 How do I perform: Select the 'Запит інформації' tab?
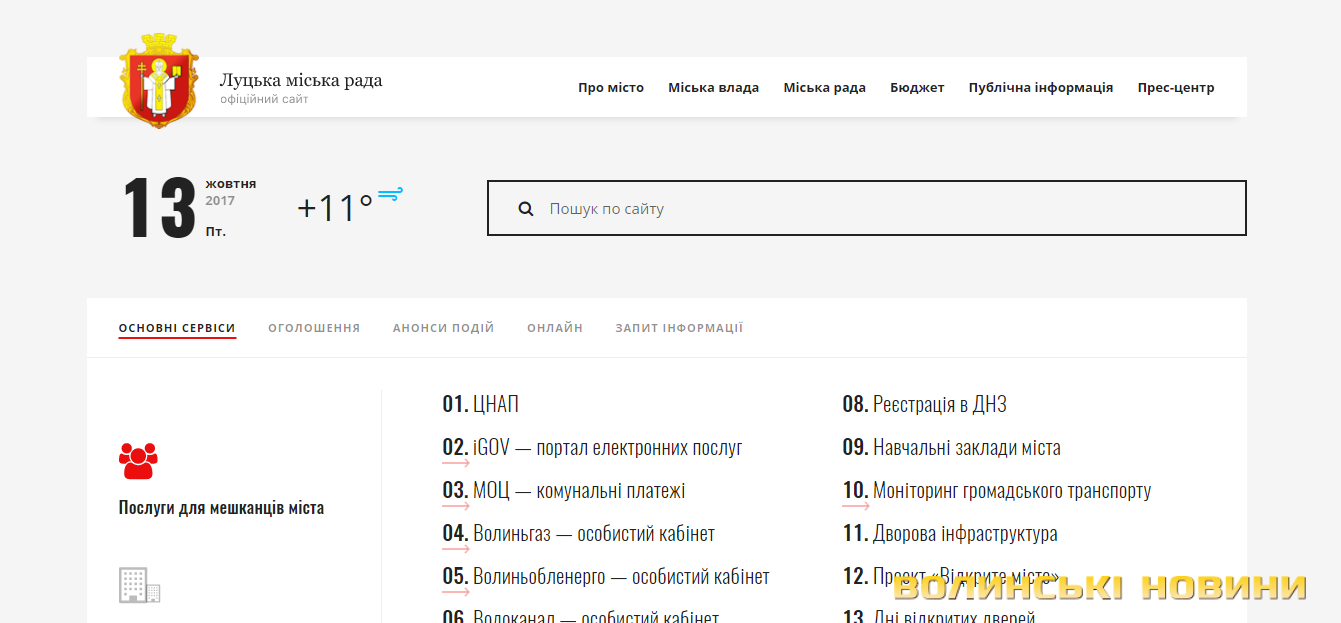pos(679,328)
